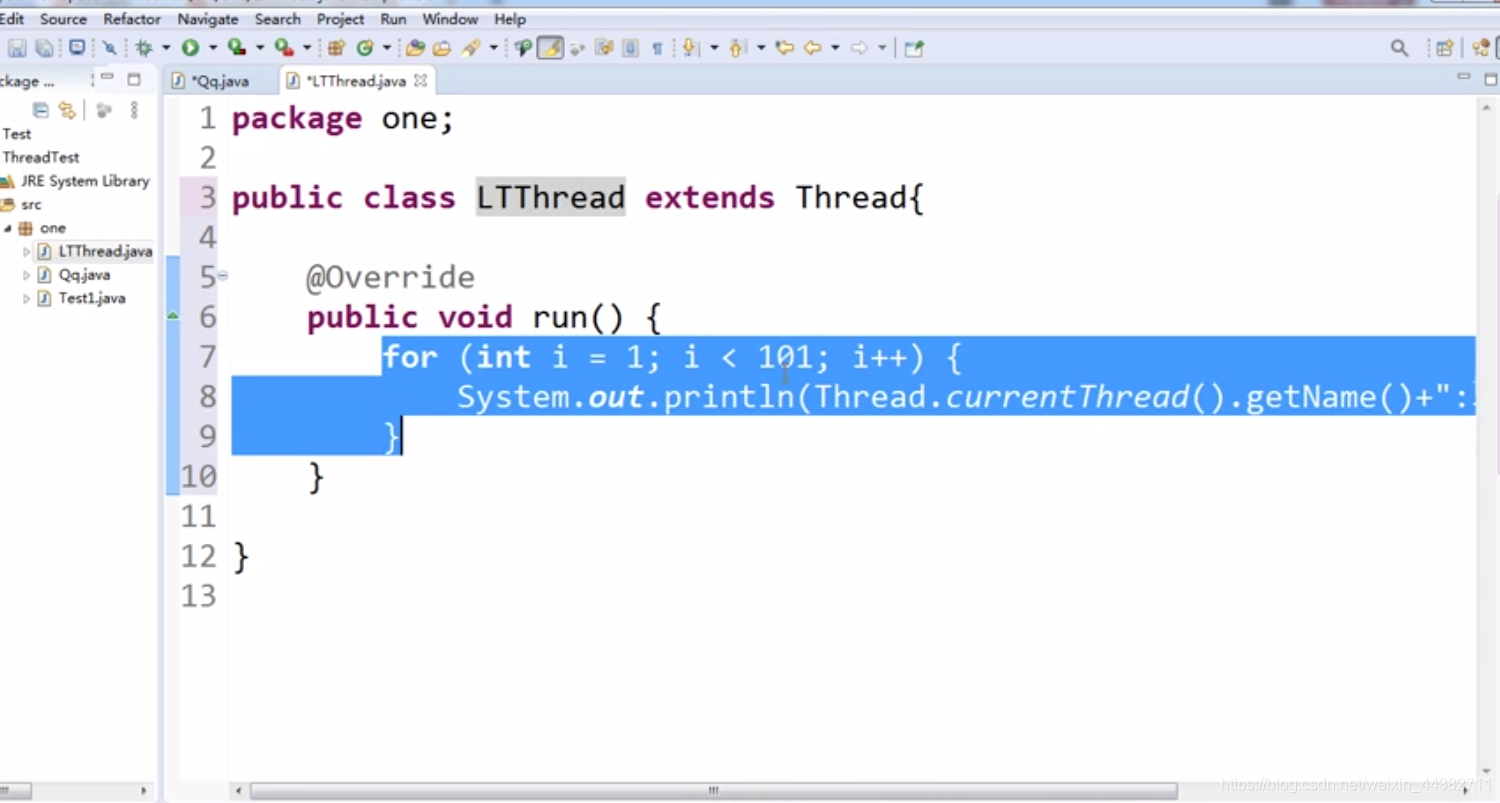Click Collapse All in Package Explorer
This screenshot has height=803, width=1500.
pyautogui.click(x=41, y=110)
